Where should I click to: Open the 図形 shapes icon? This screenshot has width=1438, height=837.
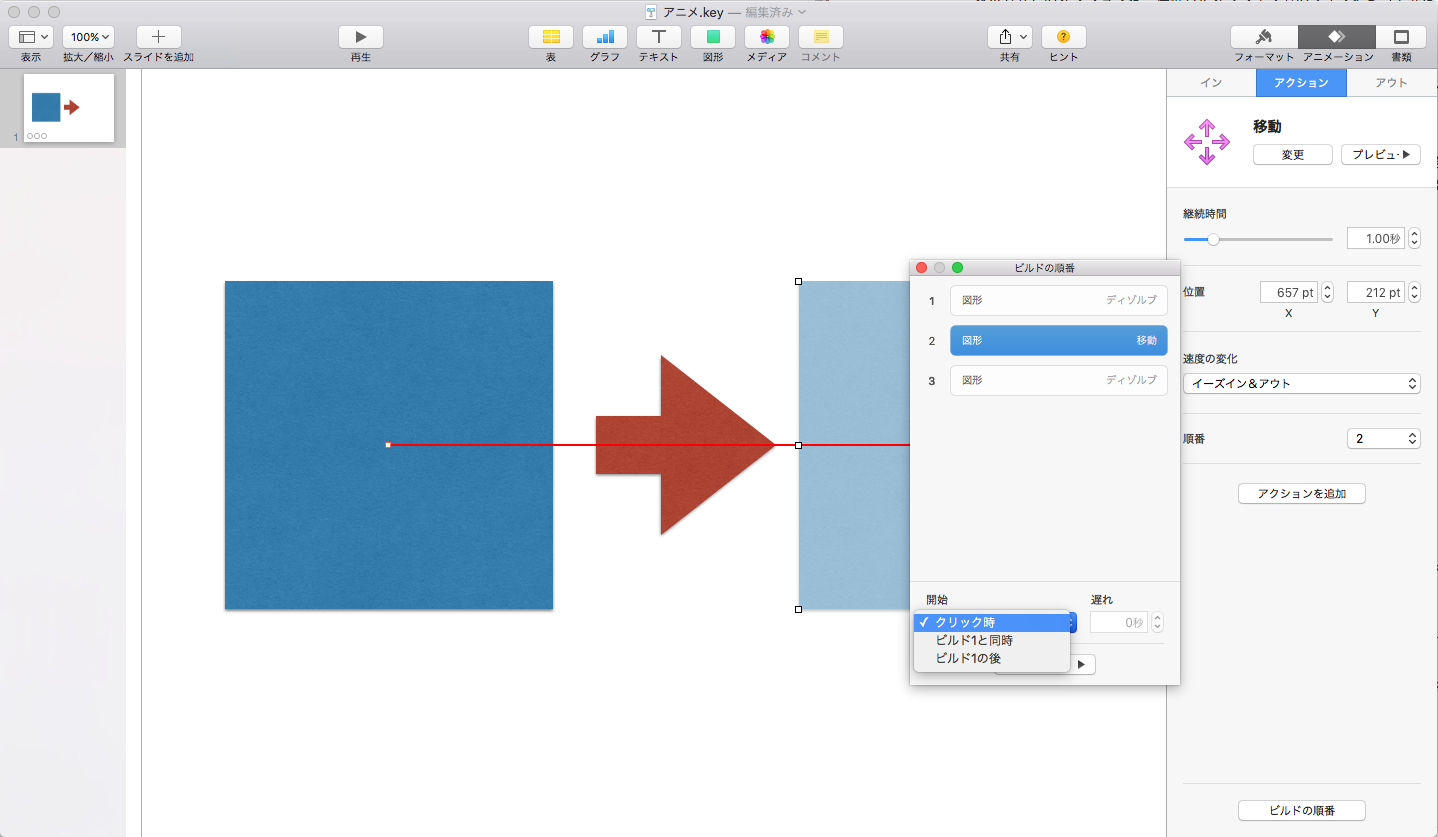[x=712, y=37]
